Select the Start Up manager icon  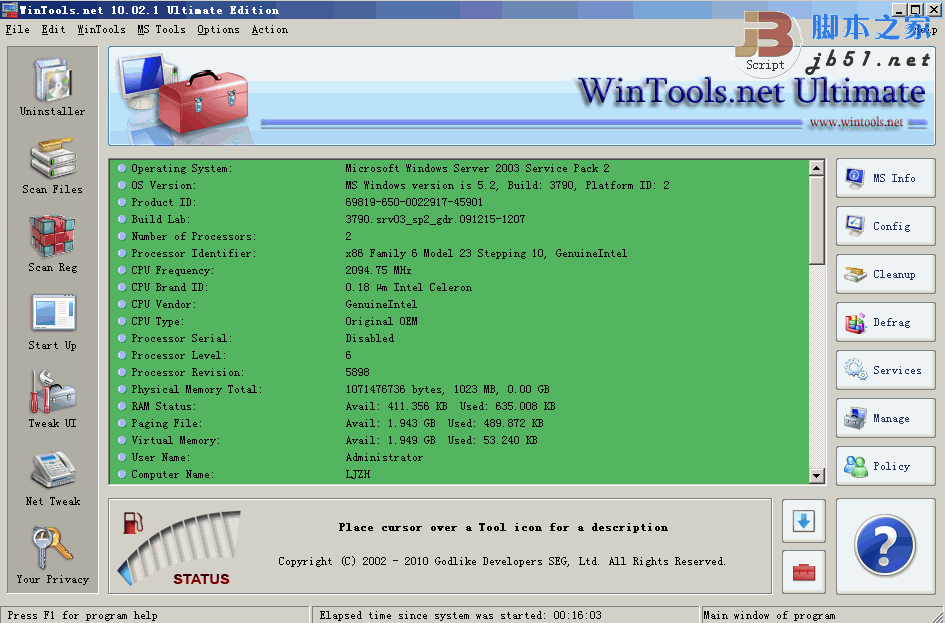53,313
